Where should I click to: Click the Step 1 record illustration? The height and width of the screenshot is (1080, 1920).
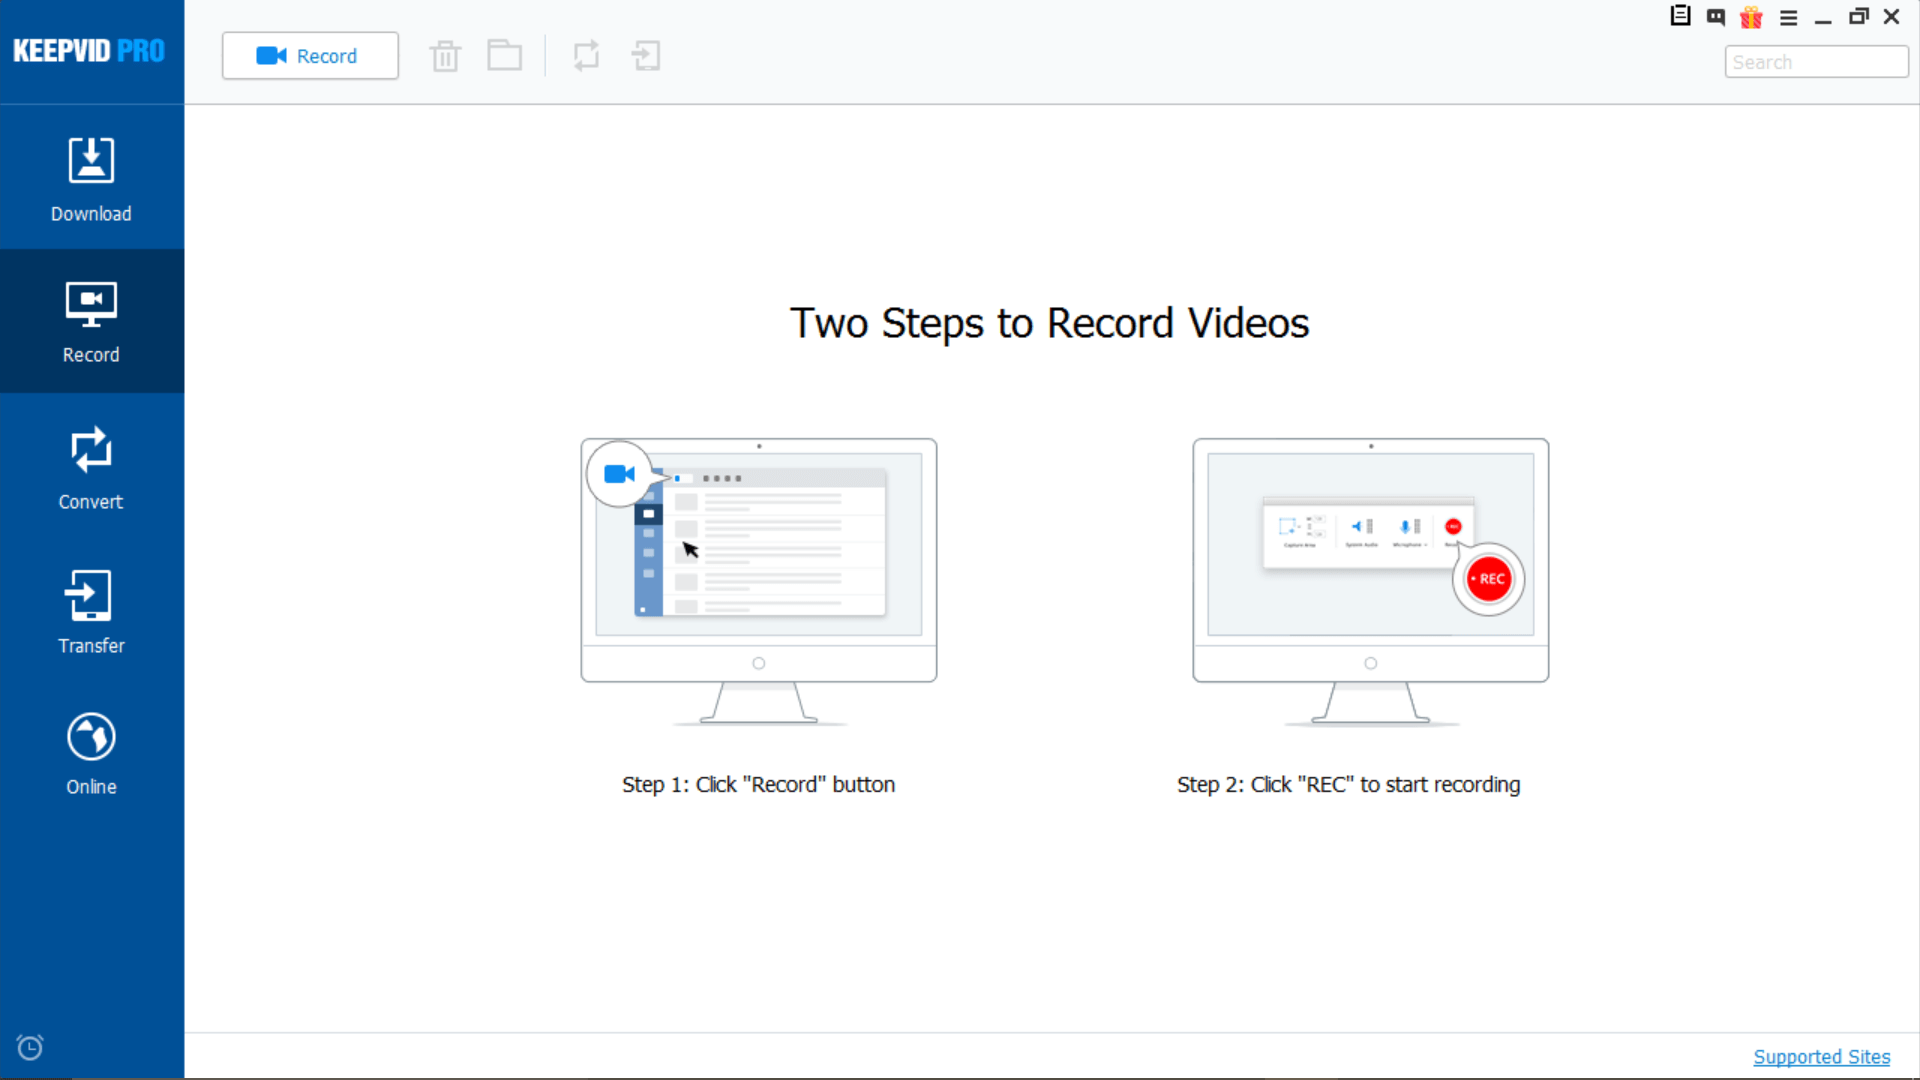click(x=758, y=580)
